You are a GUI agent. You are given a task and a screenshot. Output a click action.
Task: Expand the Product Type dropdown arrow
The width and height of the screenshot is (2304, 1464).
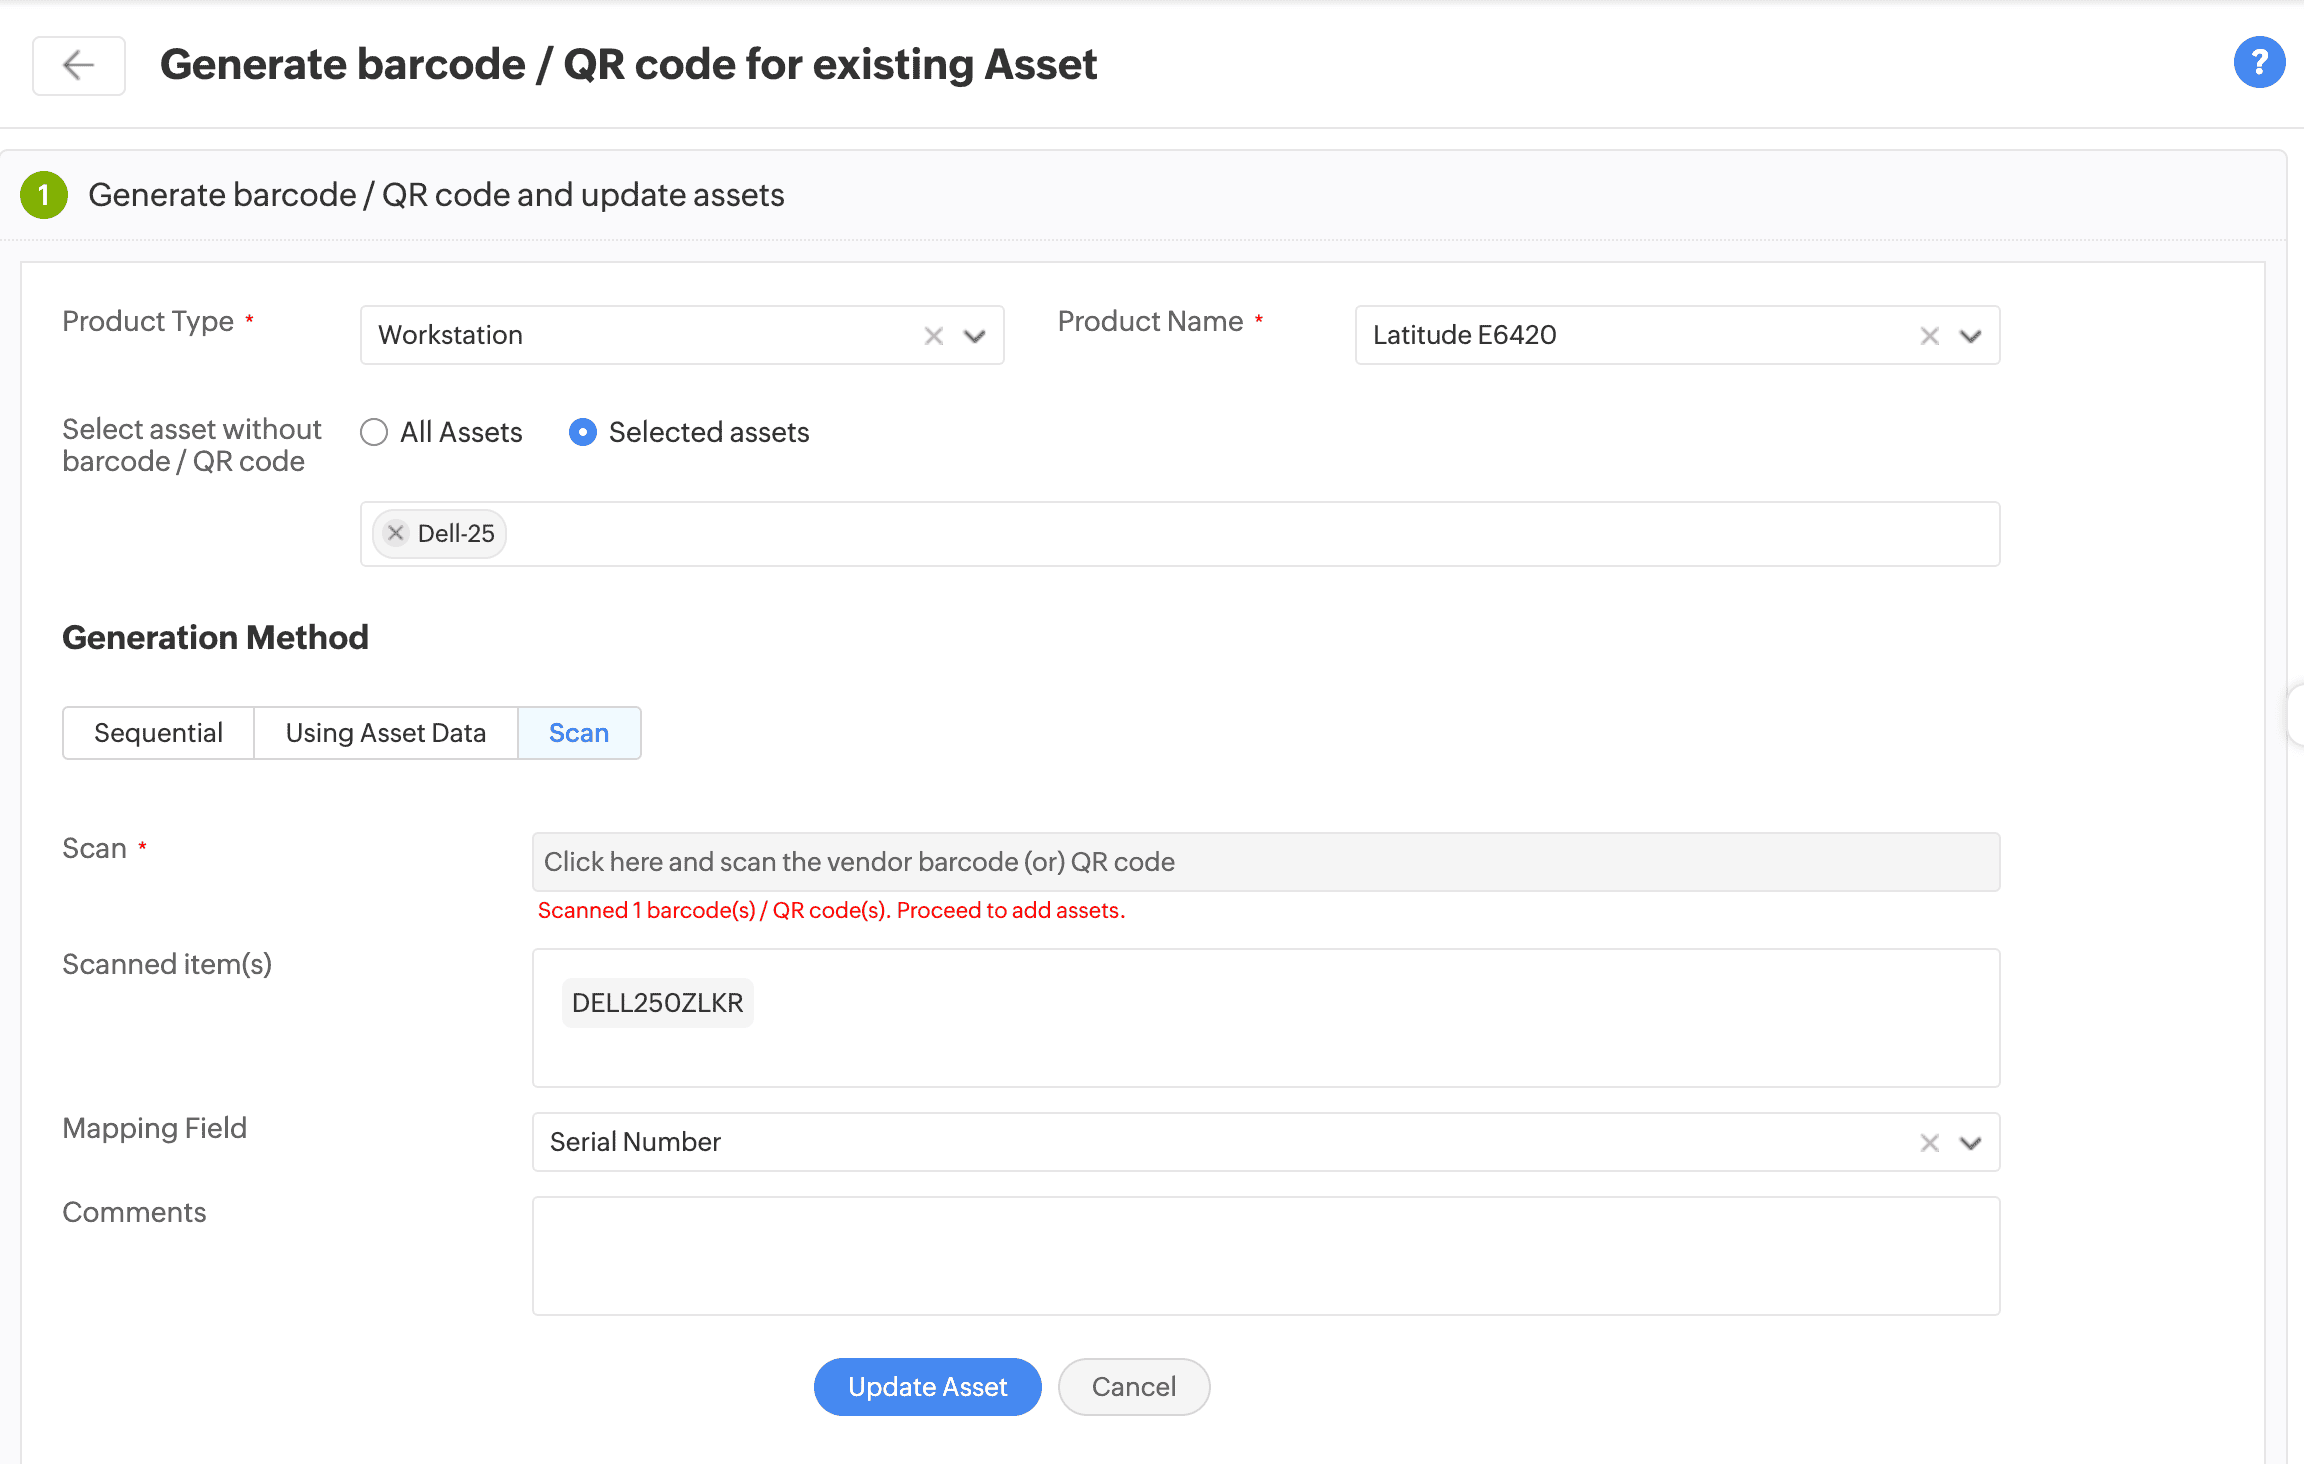pos(974,336)
